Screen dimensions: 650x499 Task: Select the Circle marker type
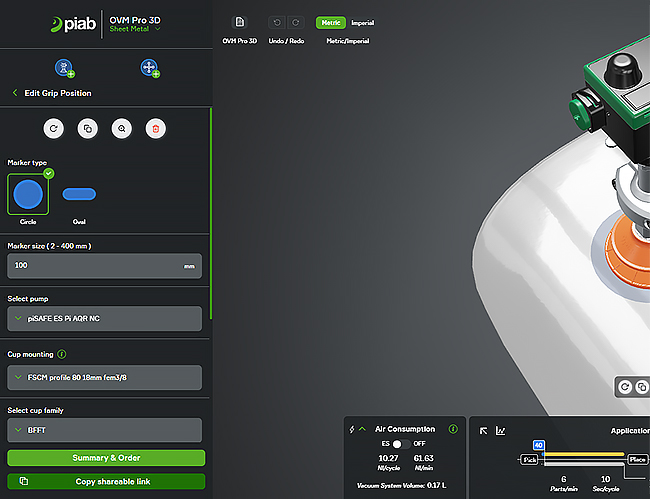[28, 194]
